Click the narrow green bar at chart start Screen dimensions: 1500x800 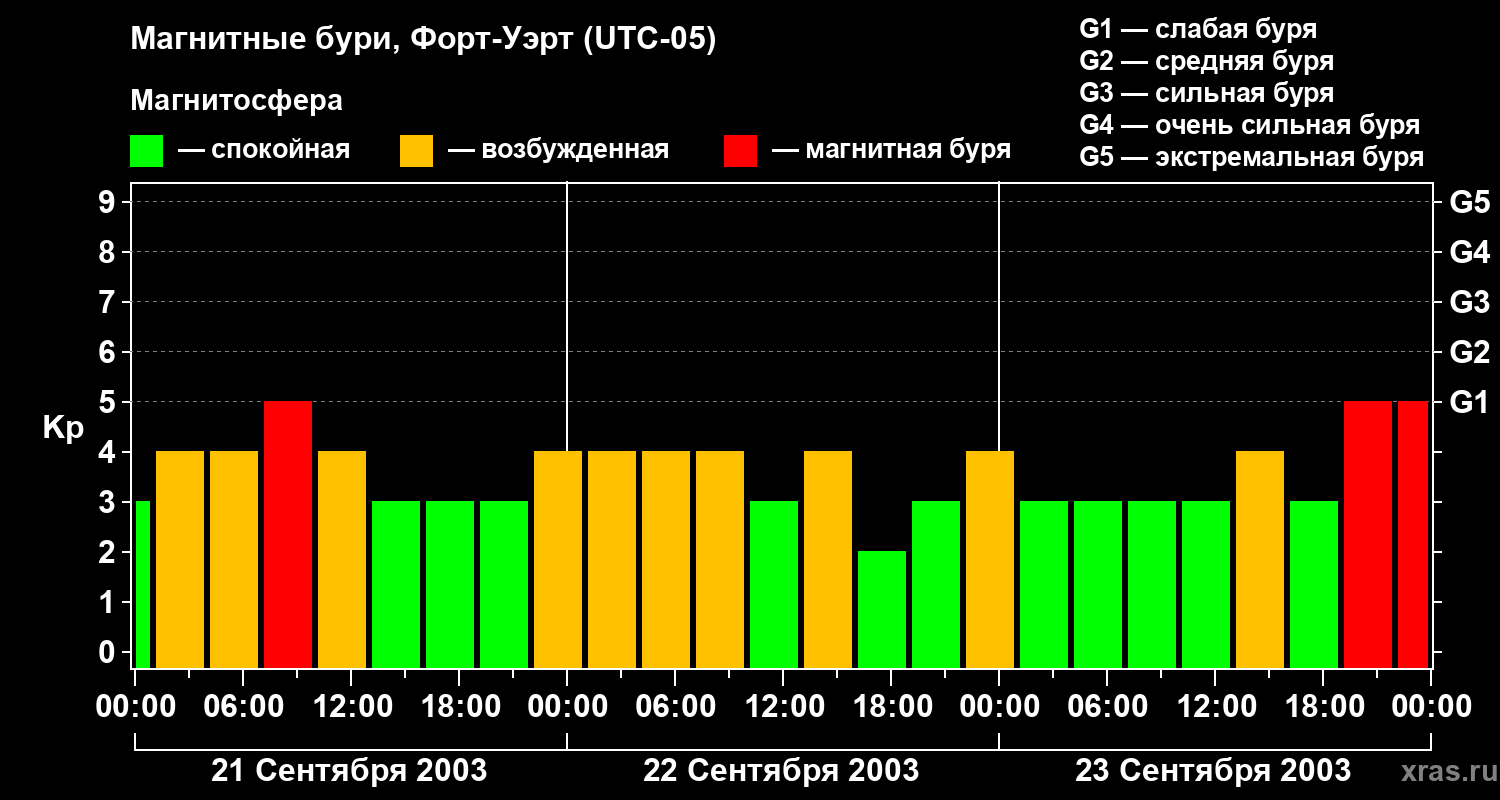tap(142, 584)
